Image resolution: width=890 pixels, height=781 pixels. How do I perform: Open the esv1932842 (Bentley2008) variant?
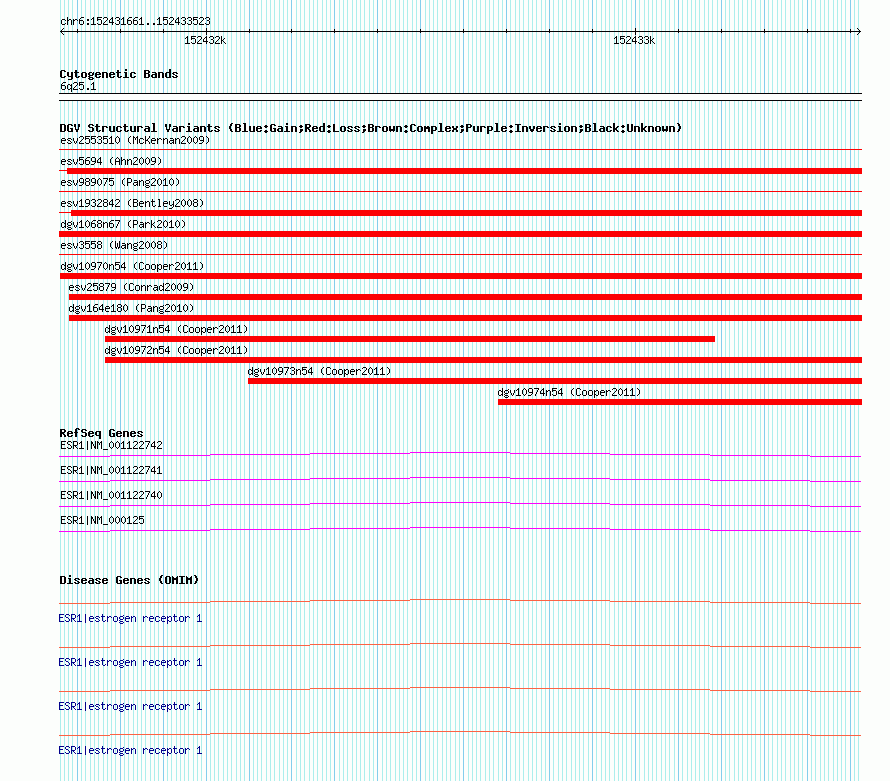132,203
